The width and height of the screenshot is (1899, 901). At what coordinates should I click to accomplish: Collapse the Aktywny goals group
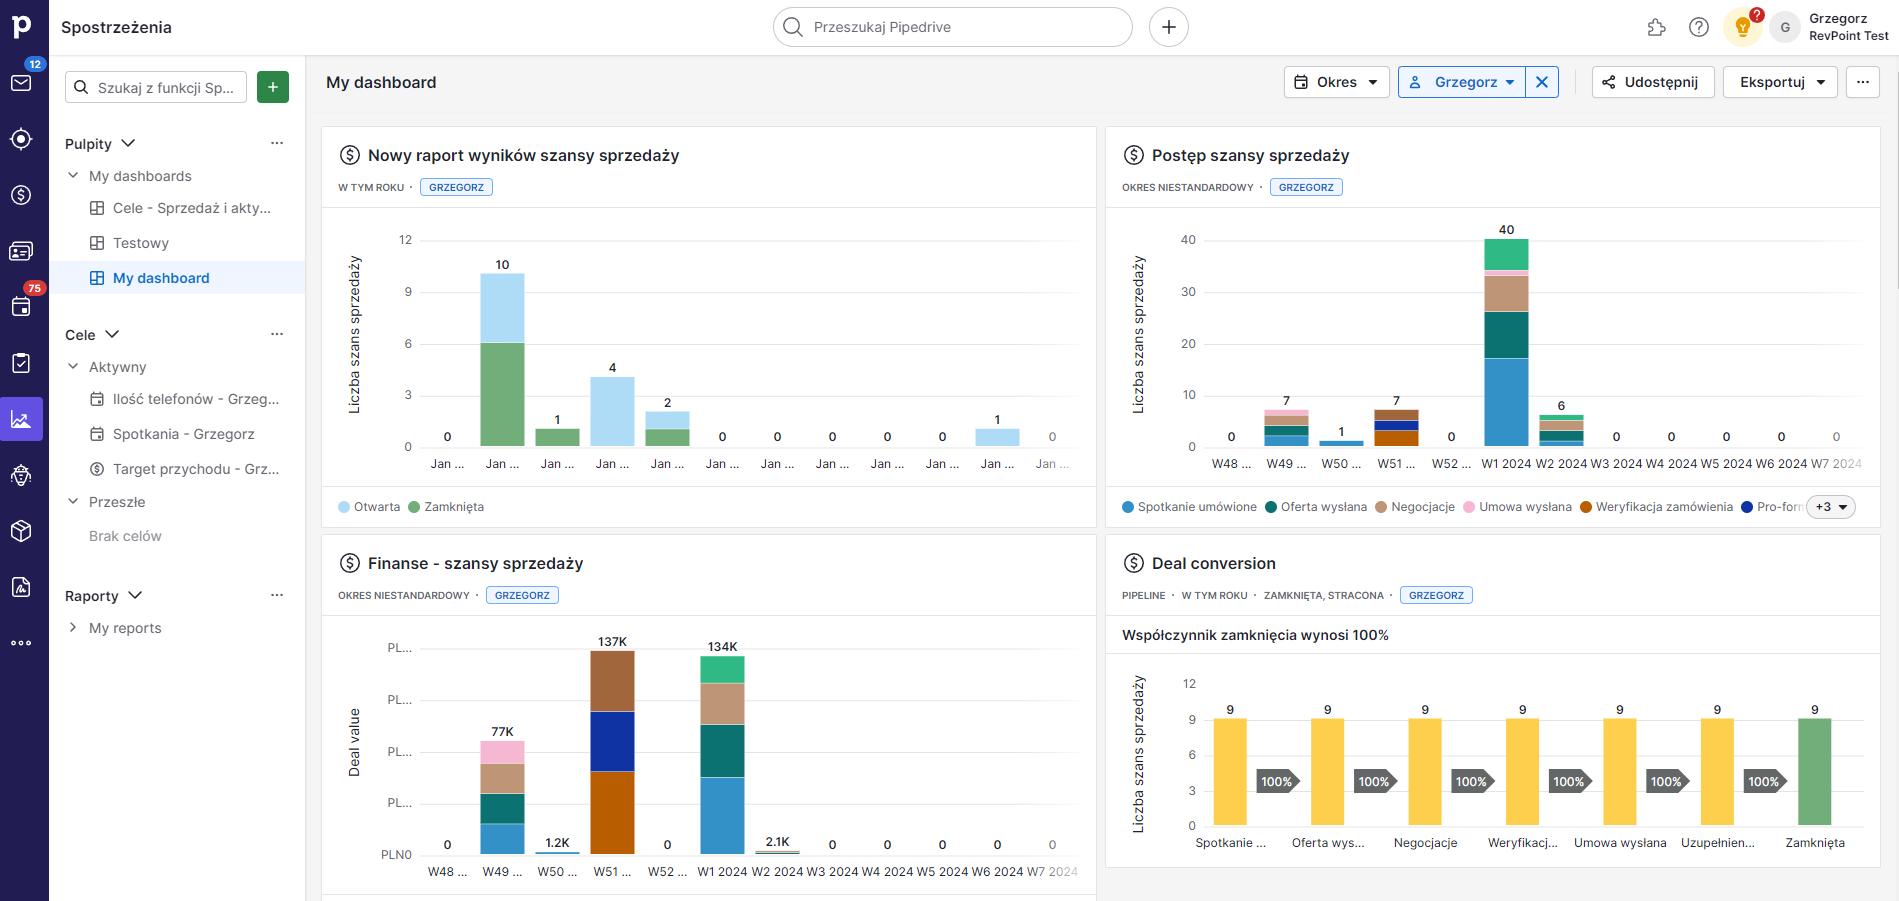click(73, 366)
